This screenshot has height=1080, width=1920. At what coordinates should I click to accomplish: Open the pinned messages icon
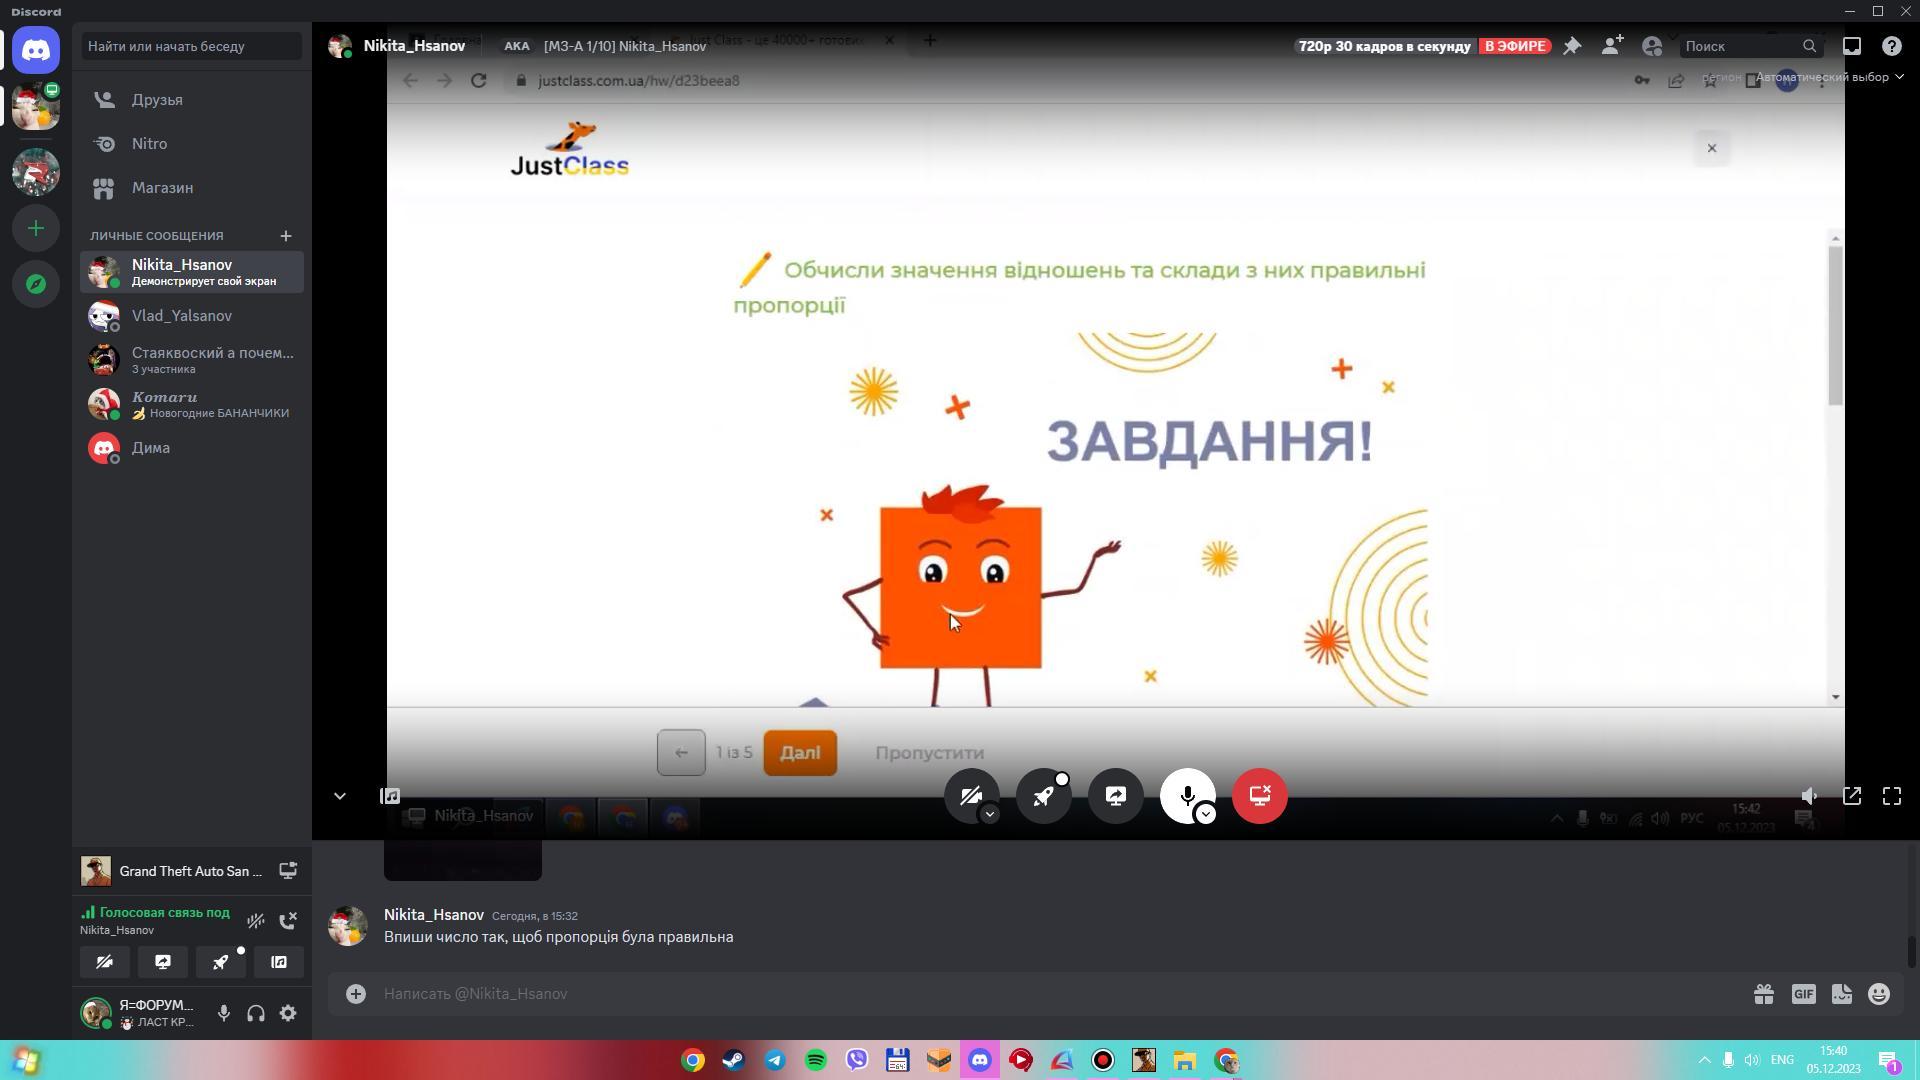[x=1572, y=46]
